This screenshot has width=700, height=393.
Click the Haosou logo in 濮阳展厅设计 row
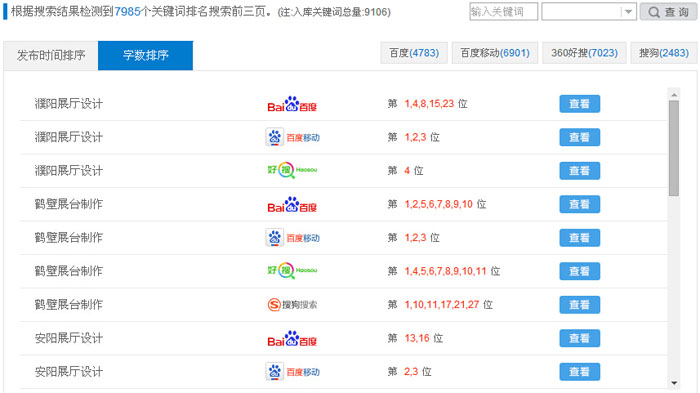click(292, 170)
